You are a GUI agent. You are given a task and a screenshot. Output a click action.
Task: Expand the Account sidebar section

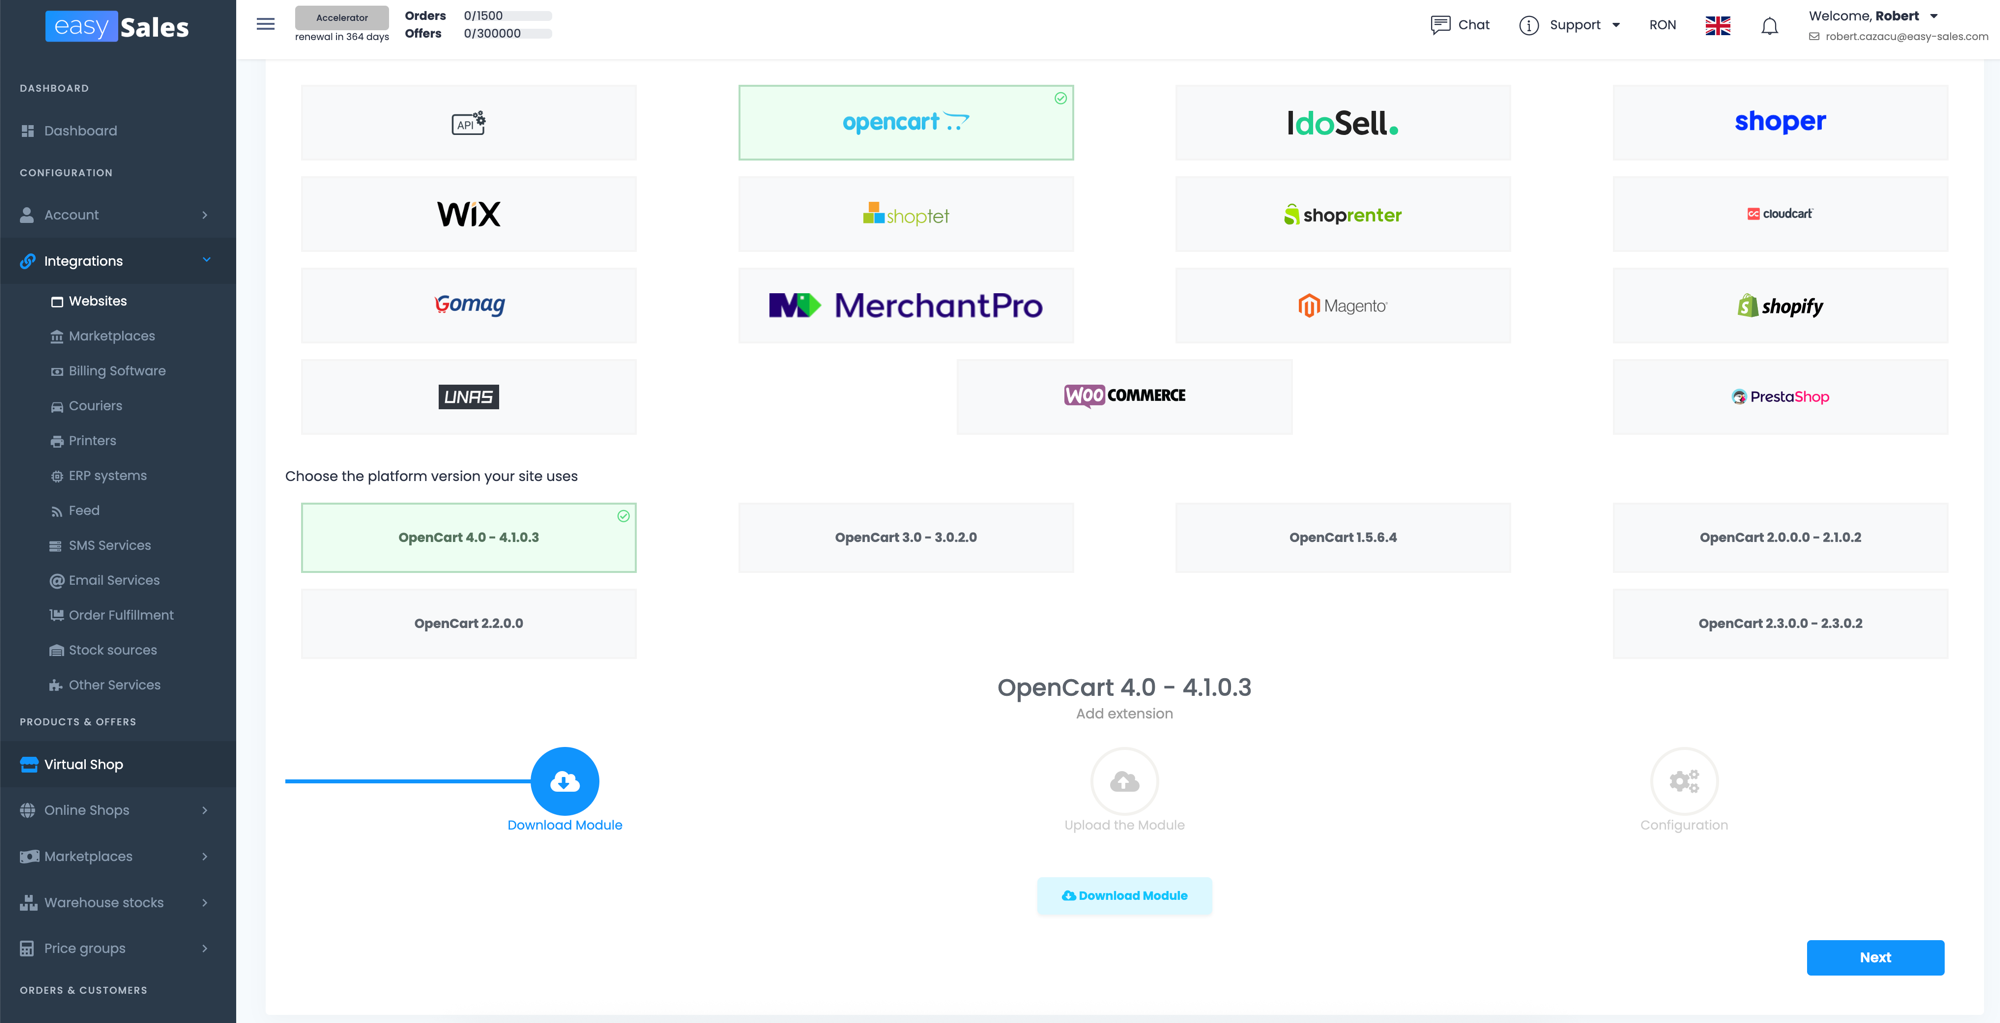tap(118, 215)
